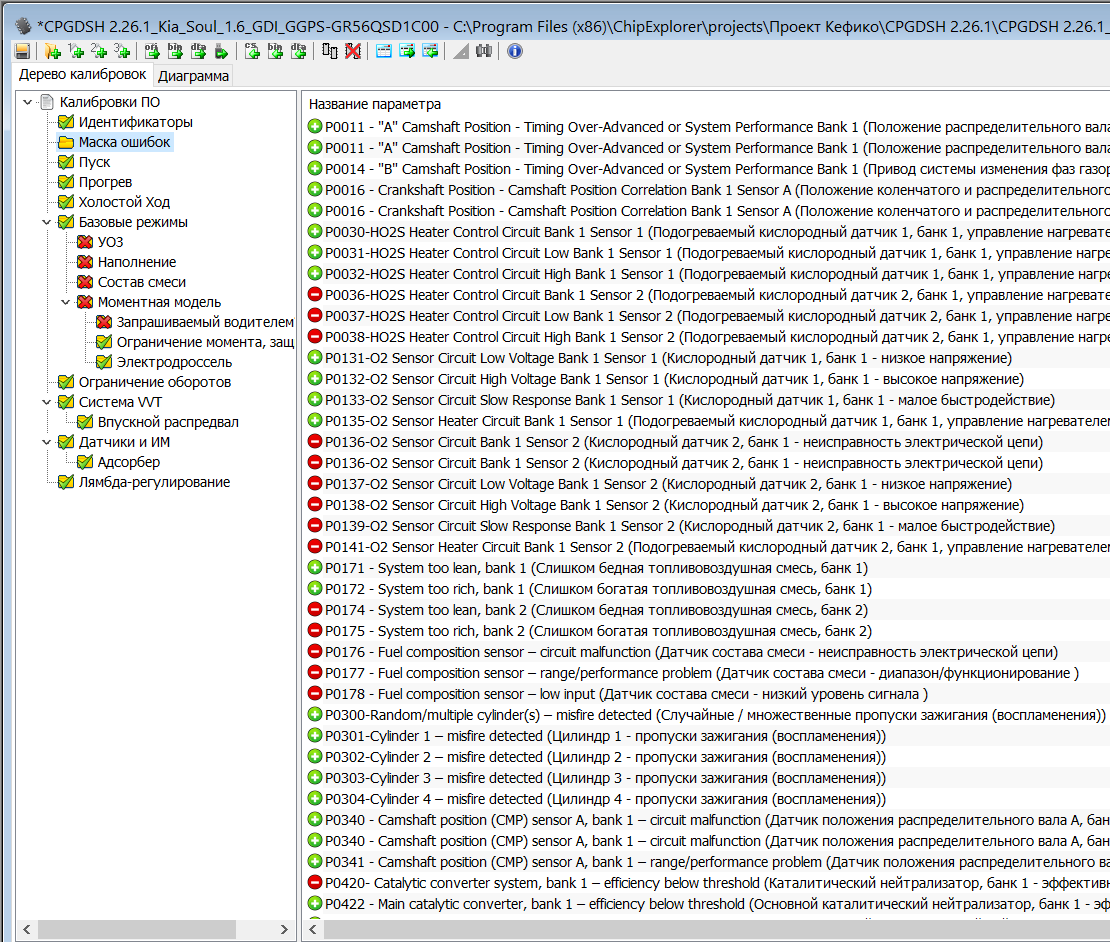Screen dimensions: 1110x942
Task: Toggle P0171 System too lean status icon
Action: 315,568
